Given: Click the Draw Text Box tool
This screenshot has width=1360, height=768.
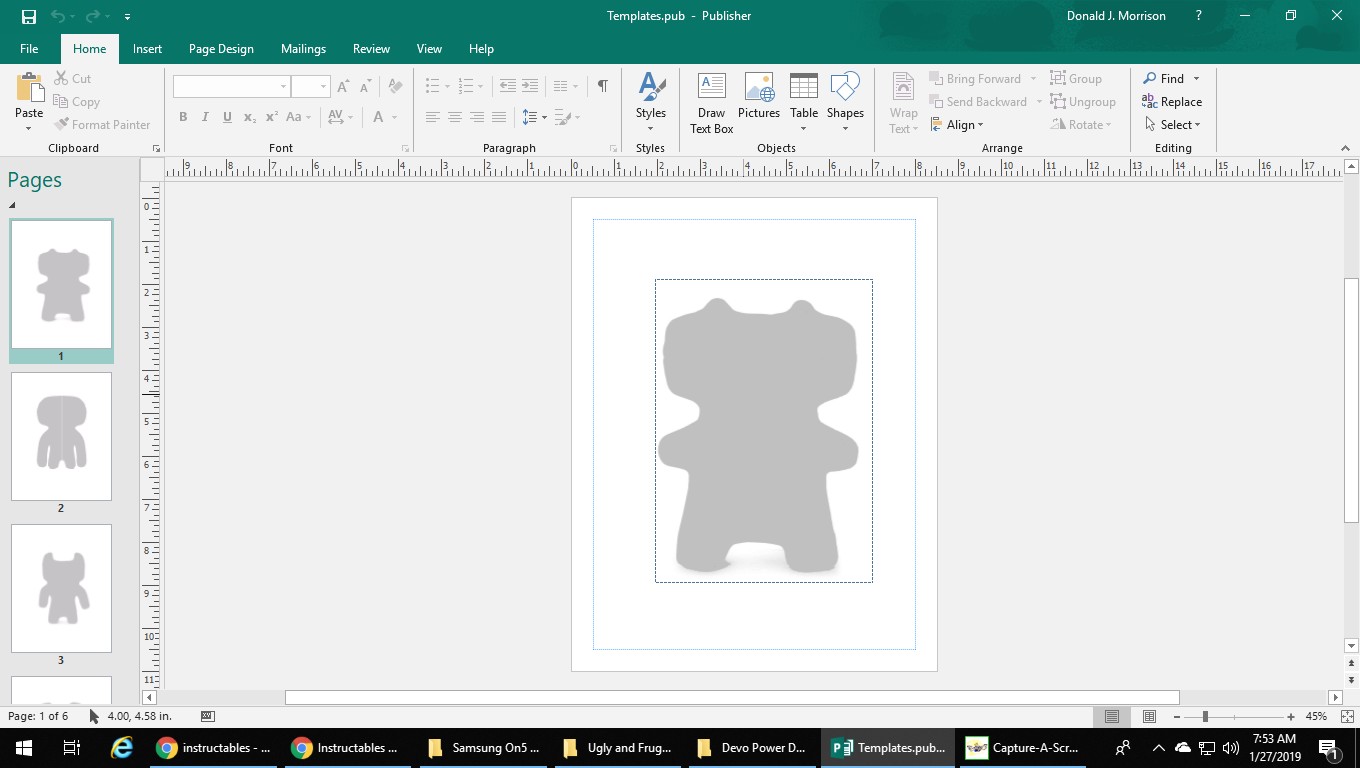Looking at the screenshot, I should pyautogui.click(x=711, y=103).
